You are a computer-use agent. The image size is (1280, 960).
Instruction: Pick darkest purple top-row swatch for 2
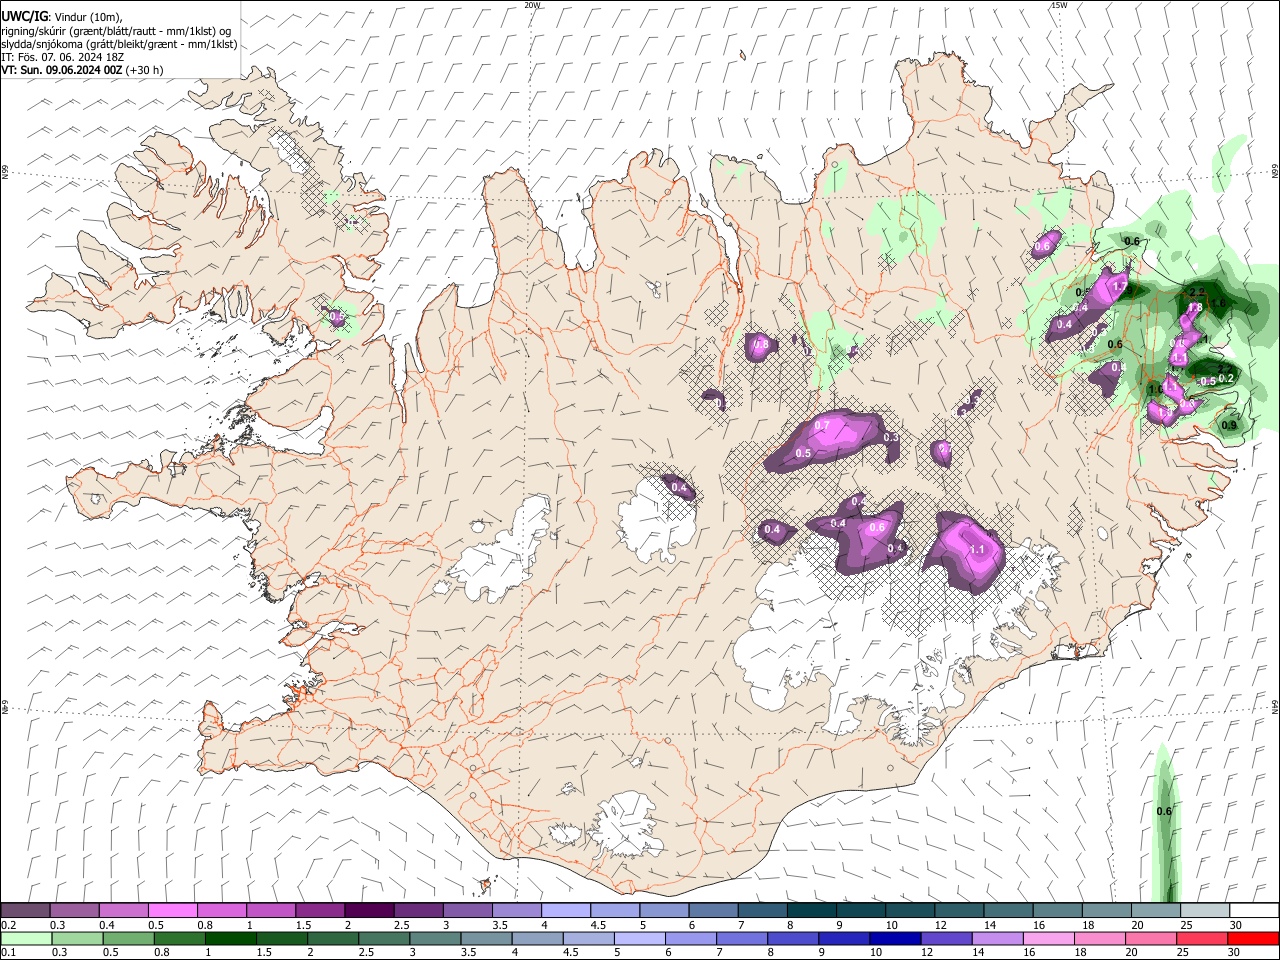coord(369,911)
